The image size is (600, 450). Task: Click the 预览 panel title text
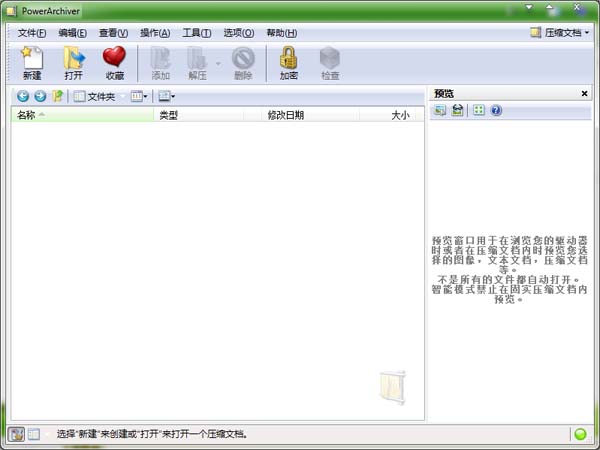coord(444,93)
